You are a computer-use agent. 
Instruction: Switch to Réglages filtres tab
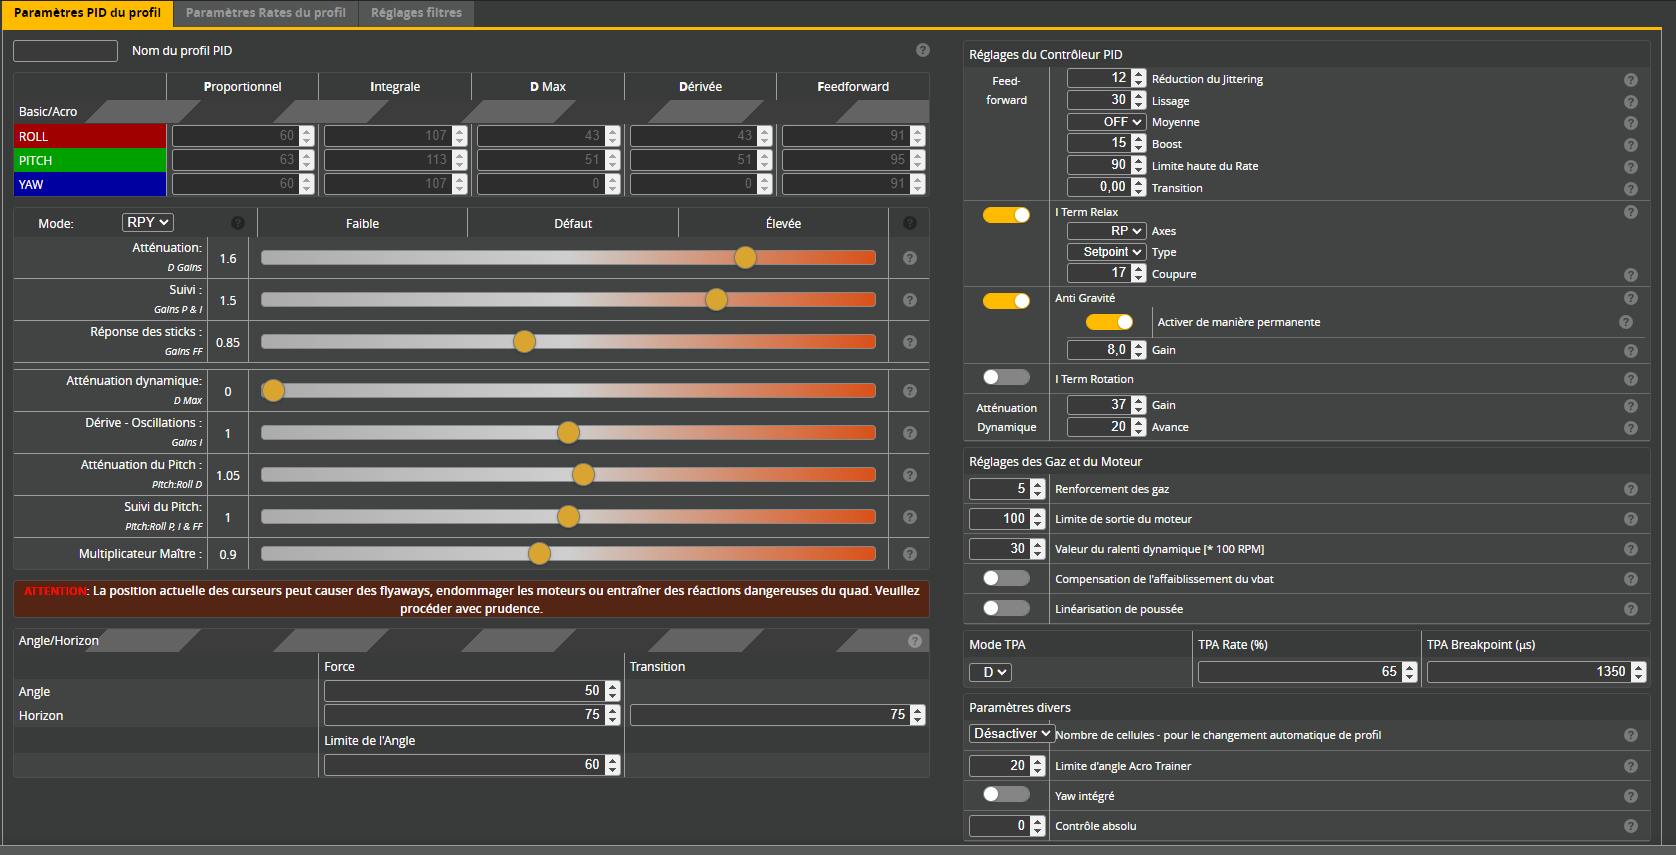tap(416, 13)
